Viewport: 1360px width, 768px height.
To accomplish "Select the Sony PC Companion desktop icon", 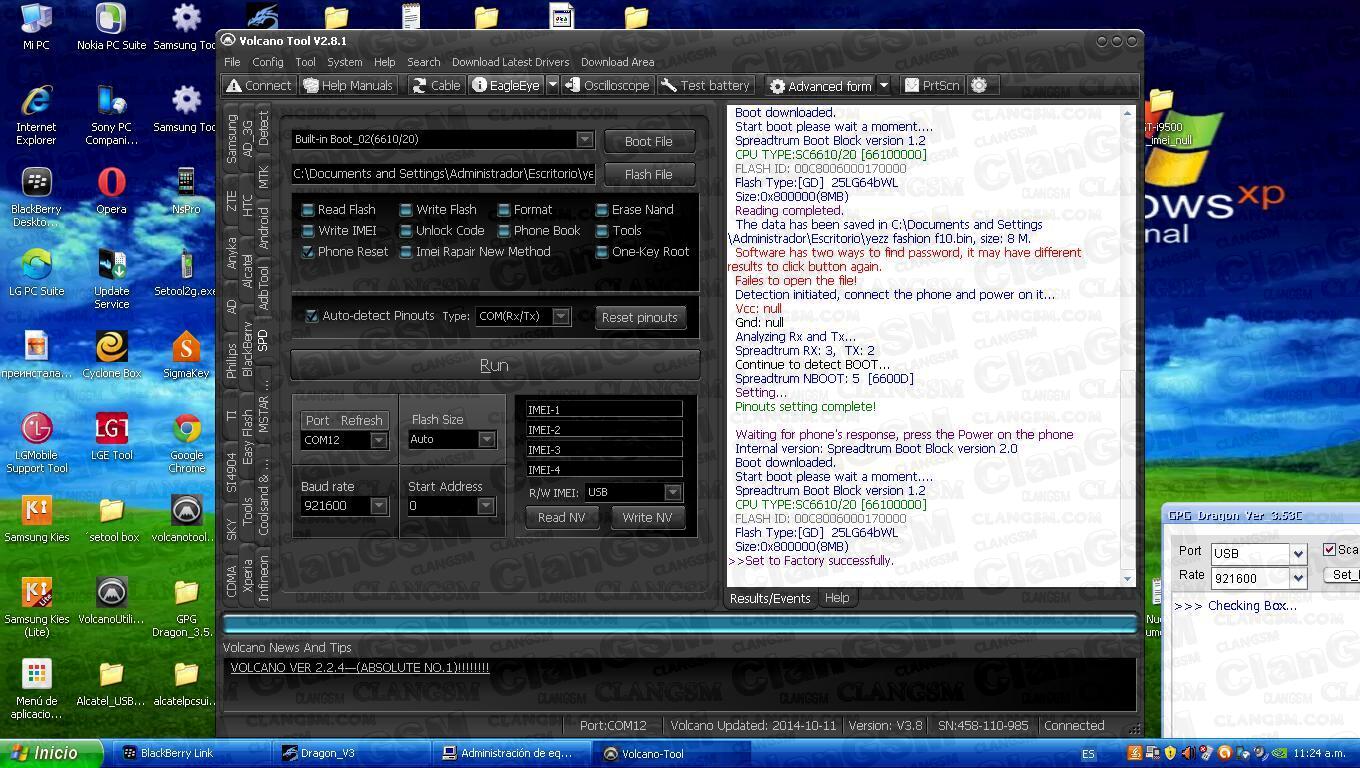I will (x=111, y=115).
